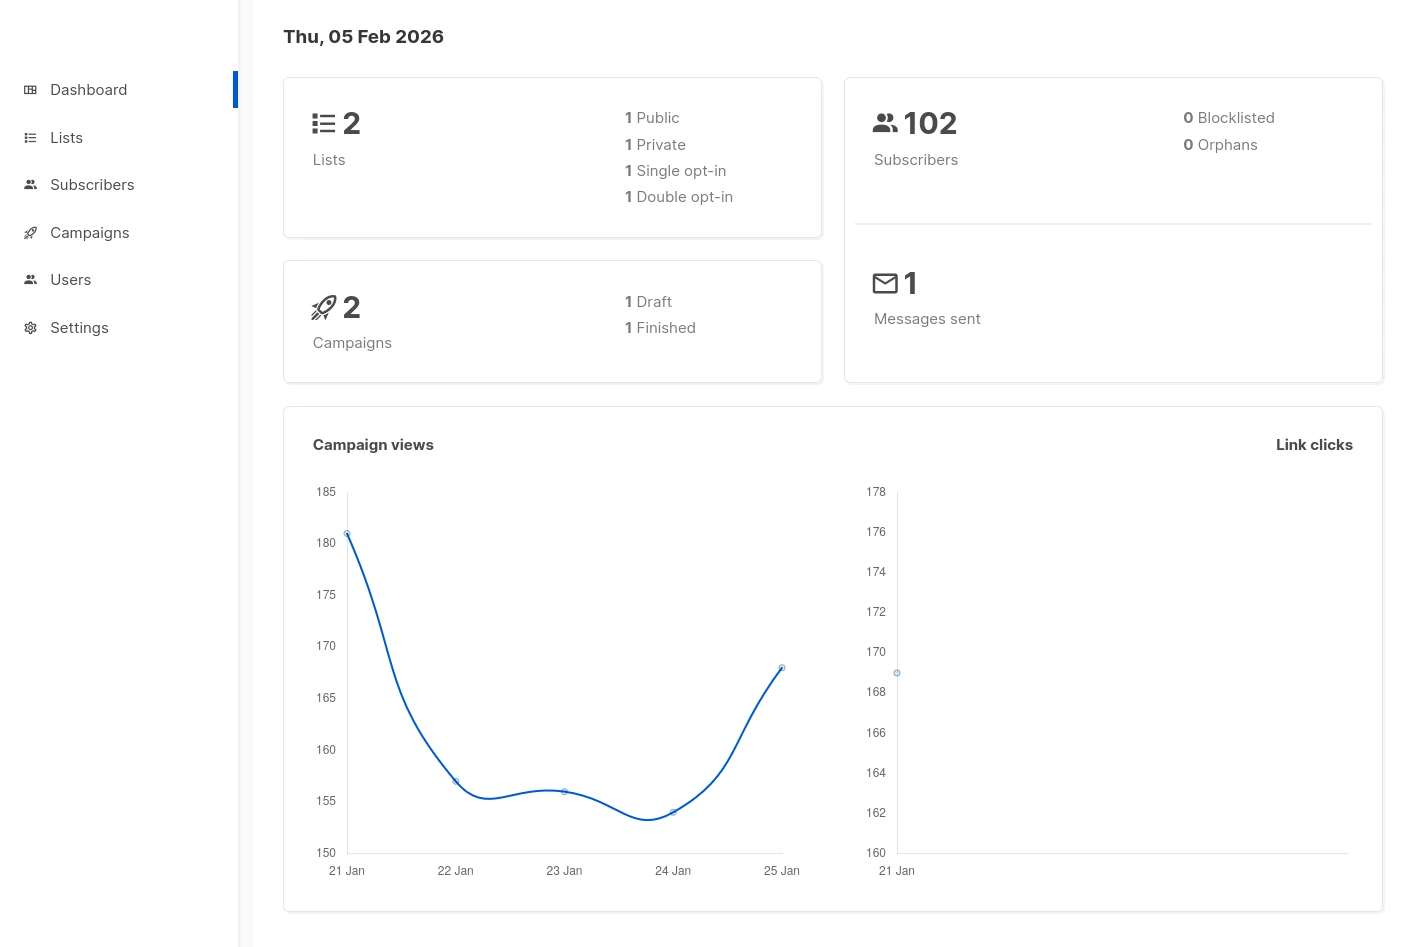Click the Link clicks heading
This screenshot has height=947, width=1417.
[1314, 444]
